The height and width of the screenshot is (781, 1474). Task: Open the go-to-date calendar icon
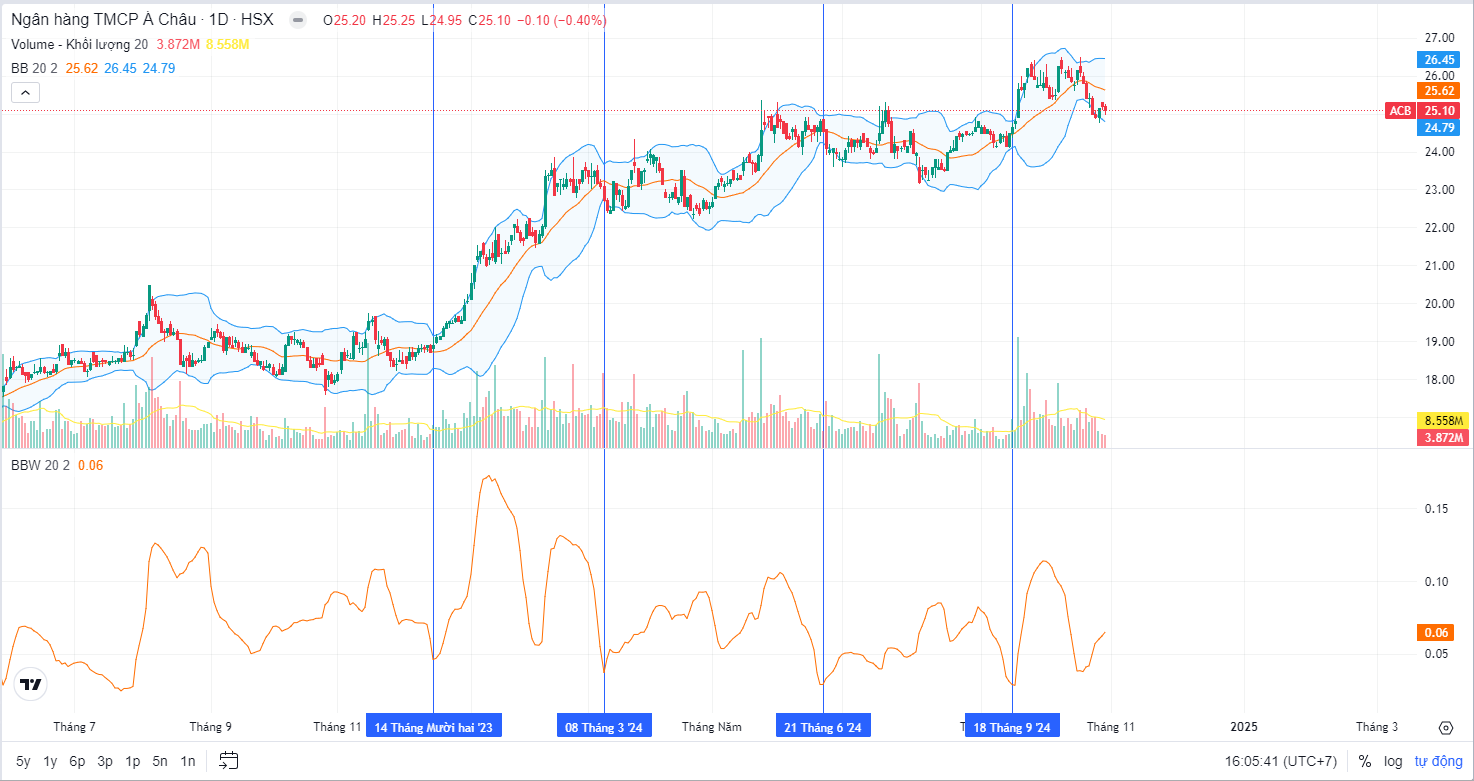(228, 761)
